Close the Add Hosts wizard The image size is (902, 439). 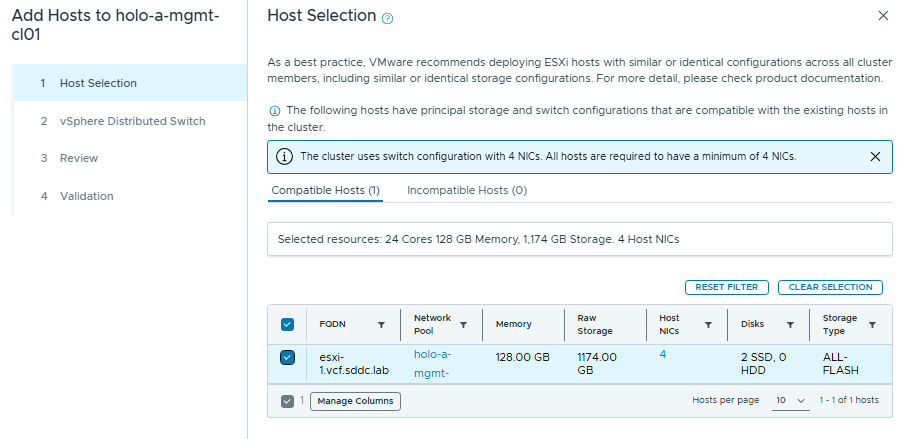tap(882, 16)
